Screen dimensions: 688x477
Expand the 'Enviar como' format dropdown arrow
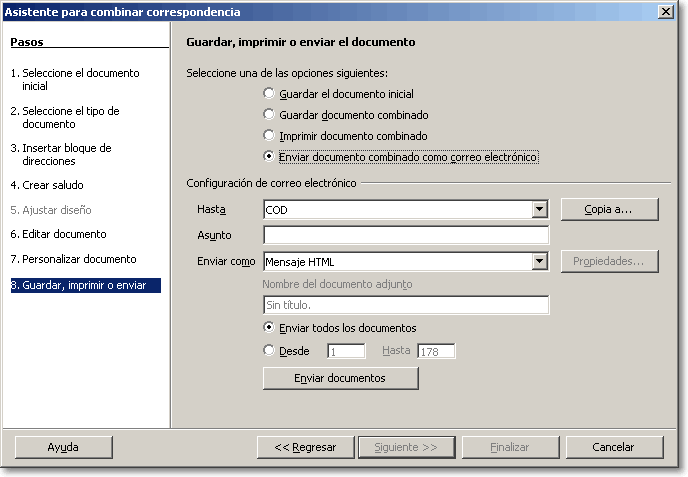(540, 262)
